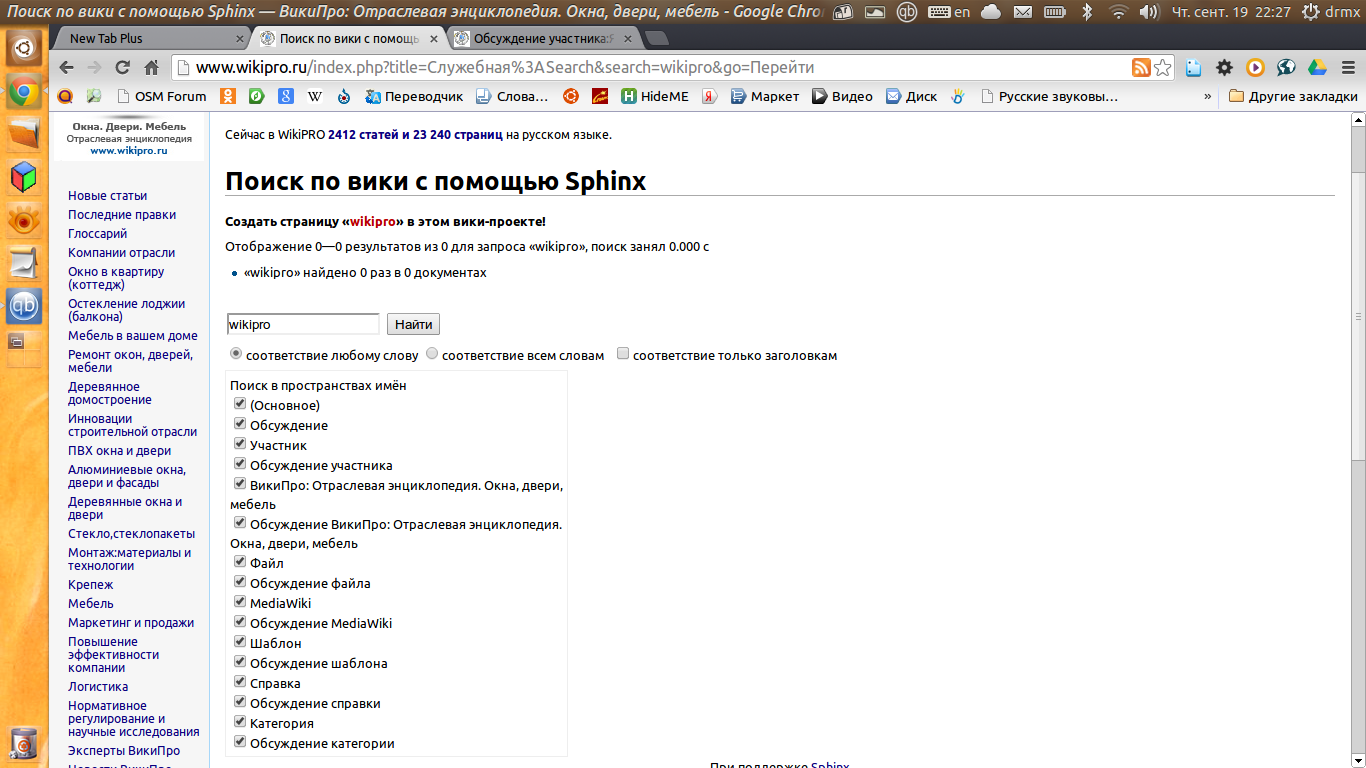1366x768 pixels.
Task: Switch to the 'Обсуждение участника' tab
Action: pyautogui.click(x=545, y=39)
